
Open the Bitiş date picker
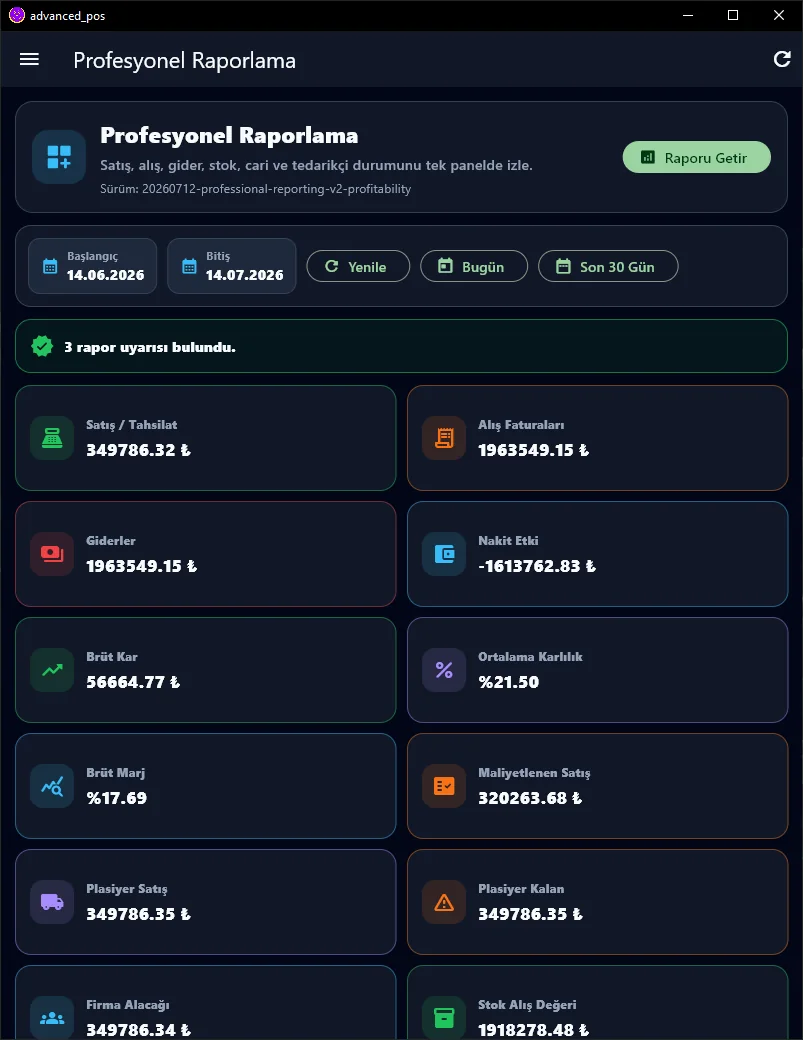(x=232, y=266)
